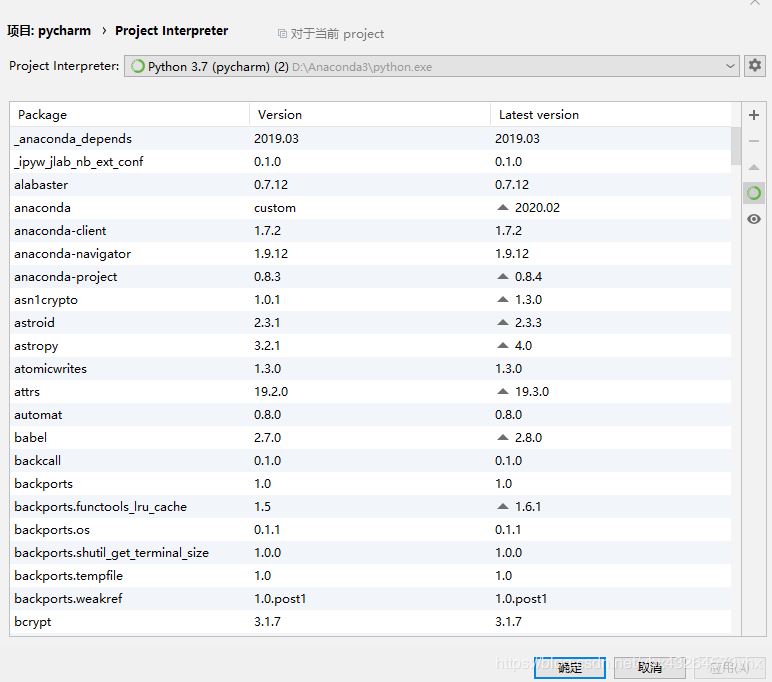
Task: Select the bcrypt package
Action: coord(370,621)
